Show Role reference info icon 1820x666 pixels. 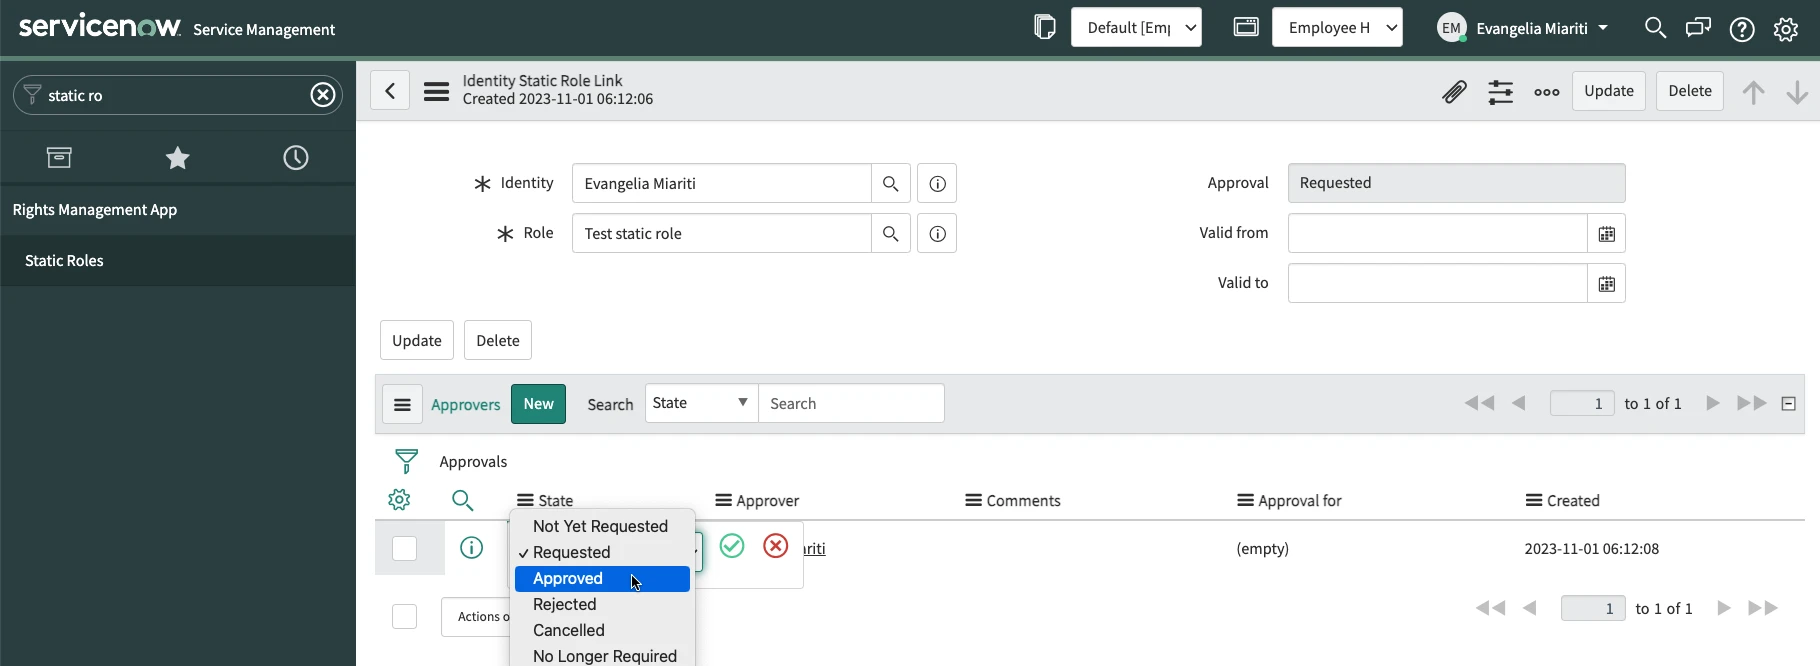pyautogui.click(x=937, y=234)
